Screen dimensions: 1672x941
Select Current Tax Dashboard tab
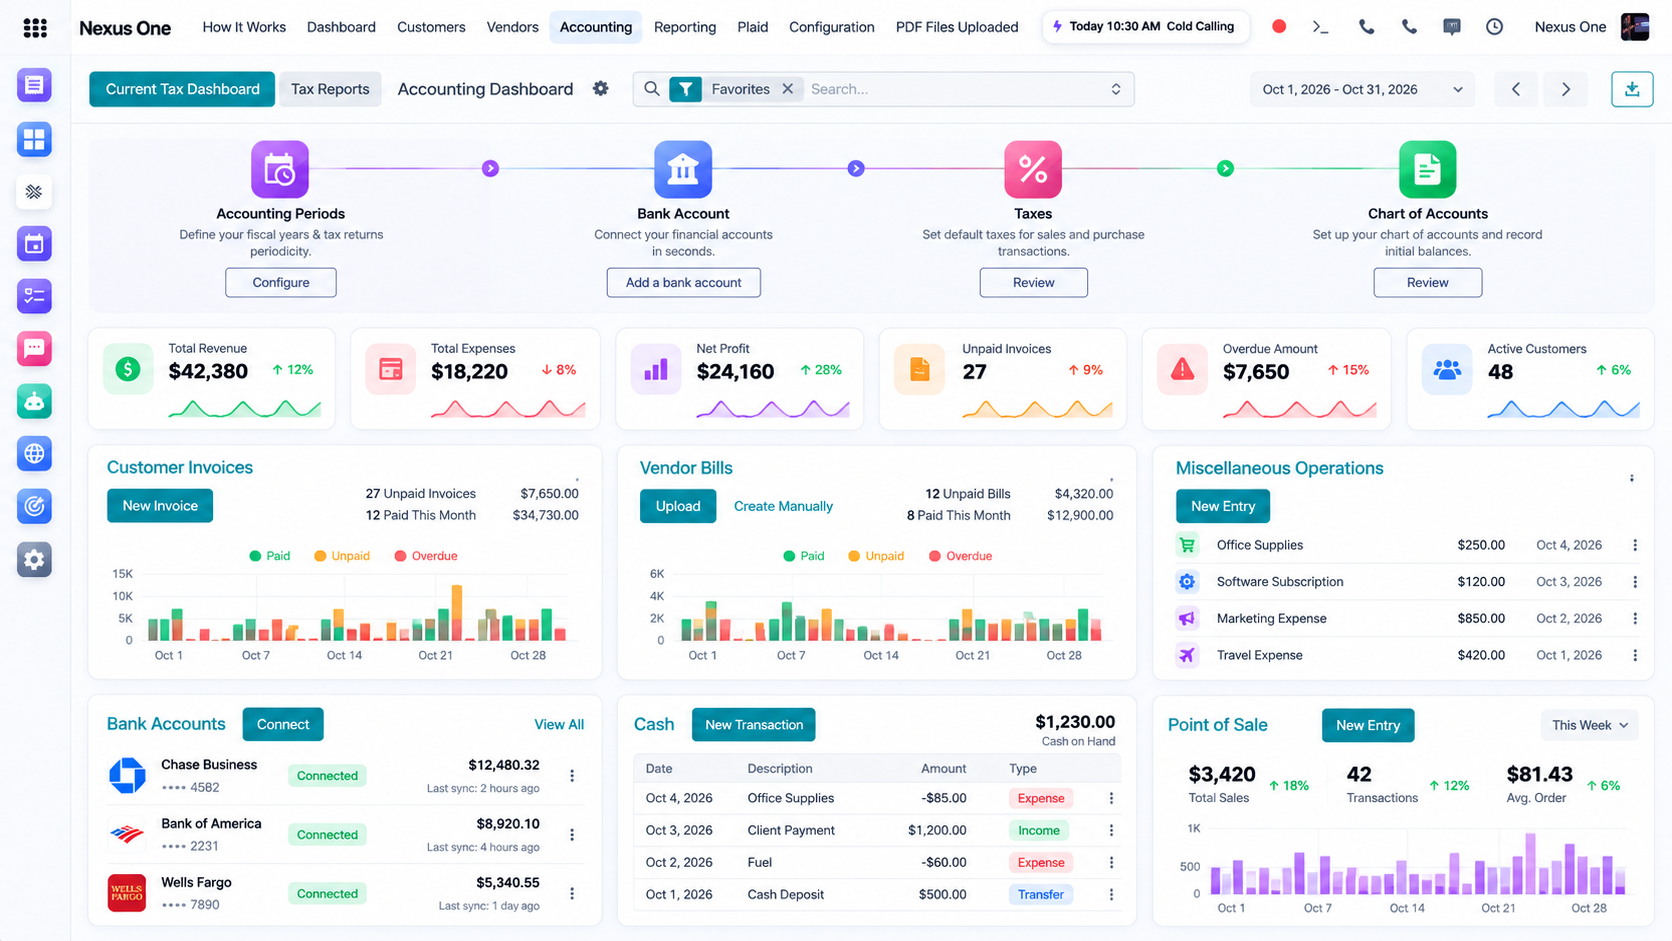pyautogui.click(x=182, y=89)
